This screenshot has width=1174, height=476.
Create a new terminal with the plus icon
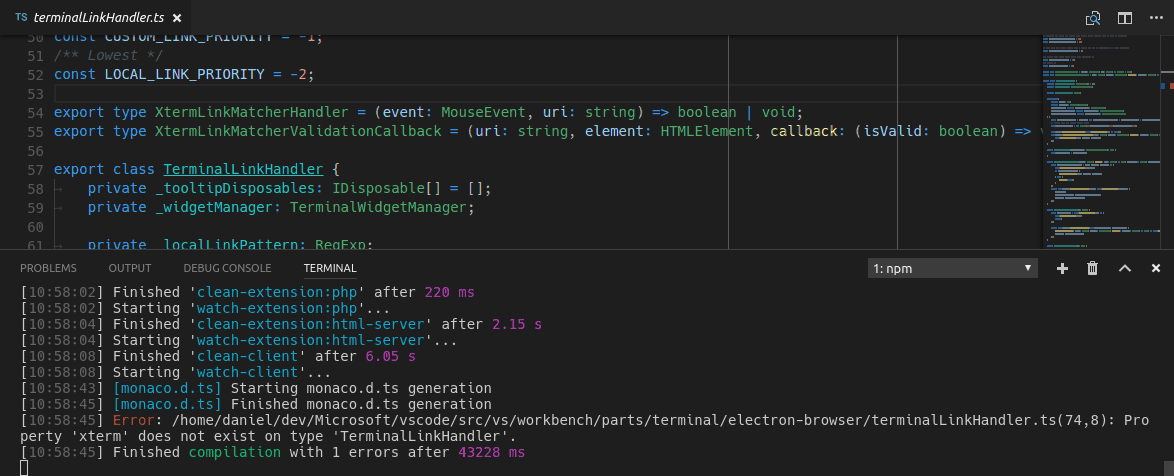(x=1062, y=268)
